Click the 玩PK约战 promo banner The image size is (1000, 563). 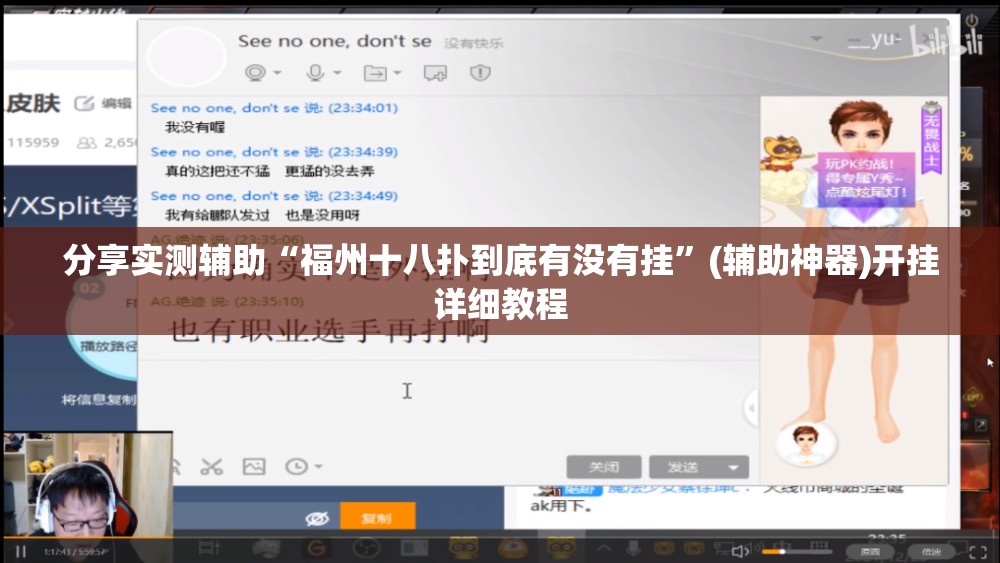pyautogui.click(x=866, y=178)
